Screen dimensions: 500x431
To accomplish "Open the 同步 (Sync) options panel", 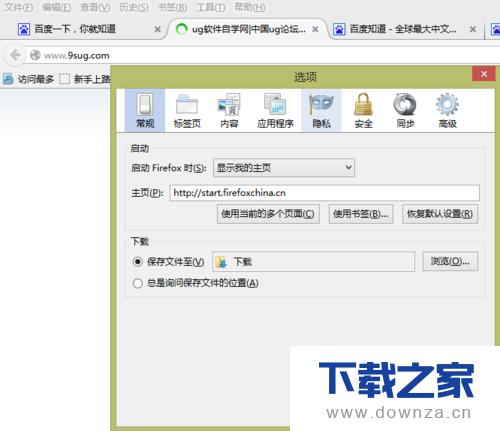I will point(405,111).
